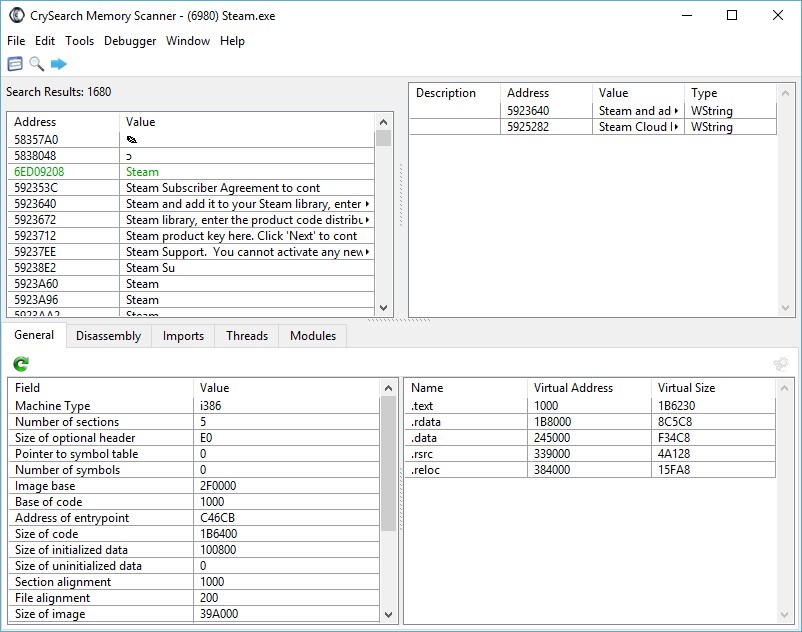Select the .rsrc section row
This screenshot has height=632, width=802.
(x=590, y=454)
